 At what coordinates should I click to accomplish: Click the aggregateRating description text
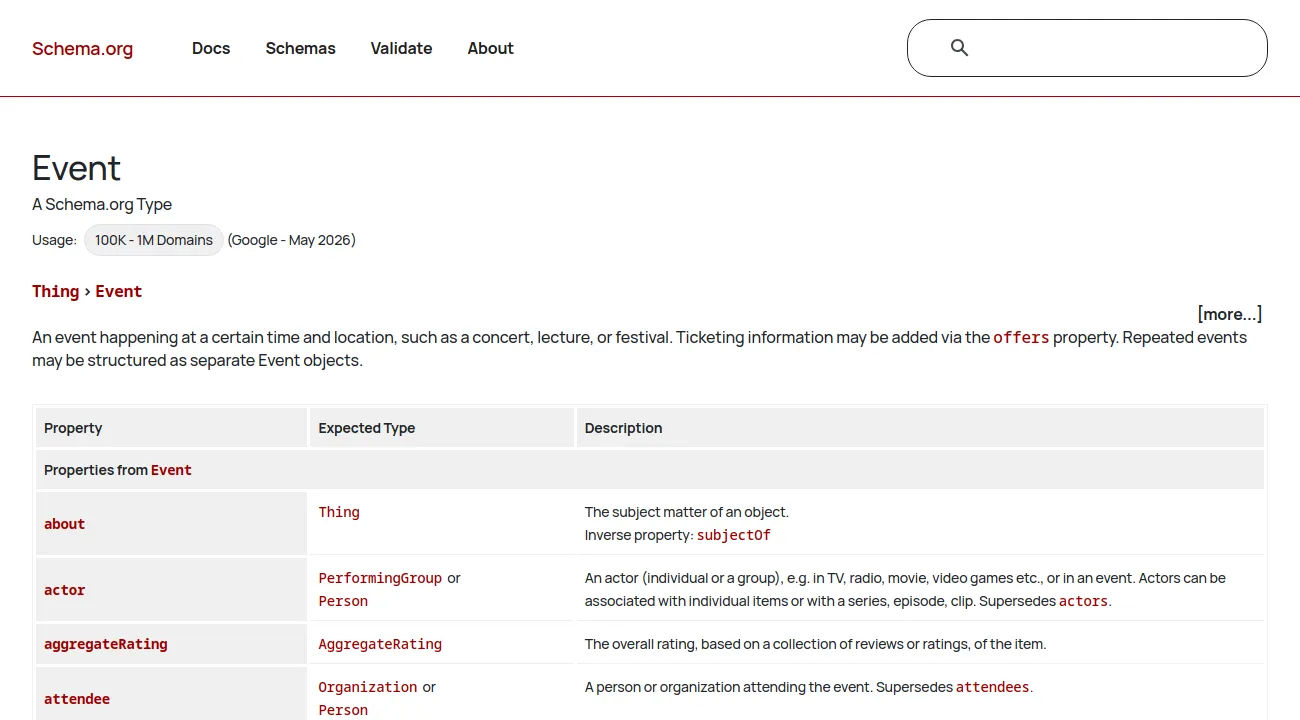click(x=815, y=644)
